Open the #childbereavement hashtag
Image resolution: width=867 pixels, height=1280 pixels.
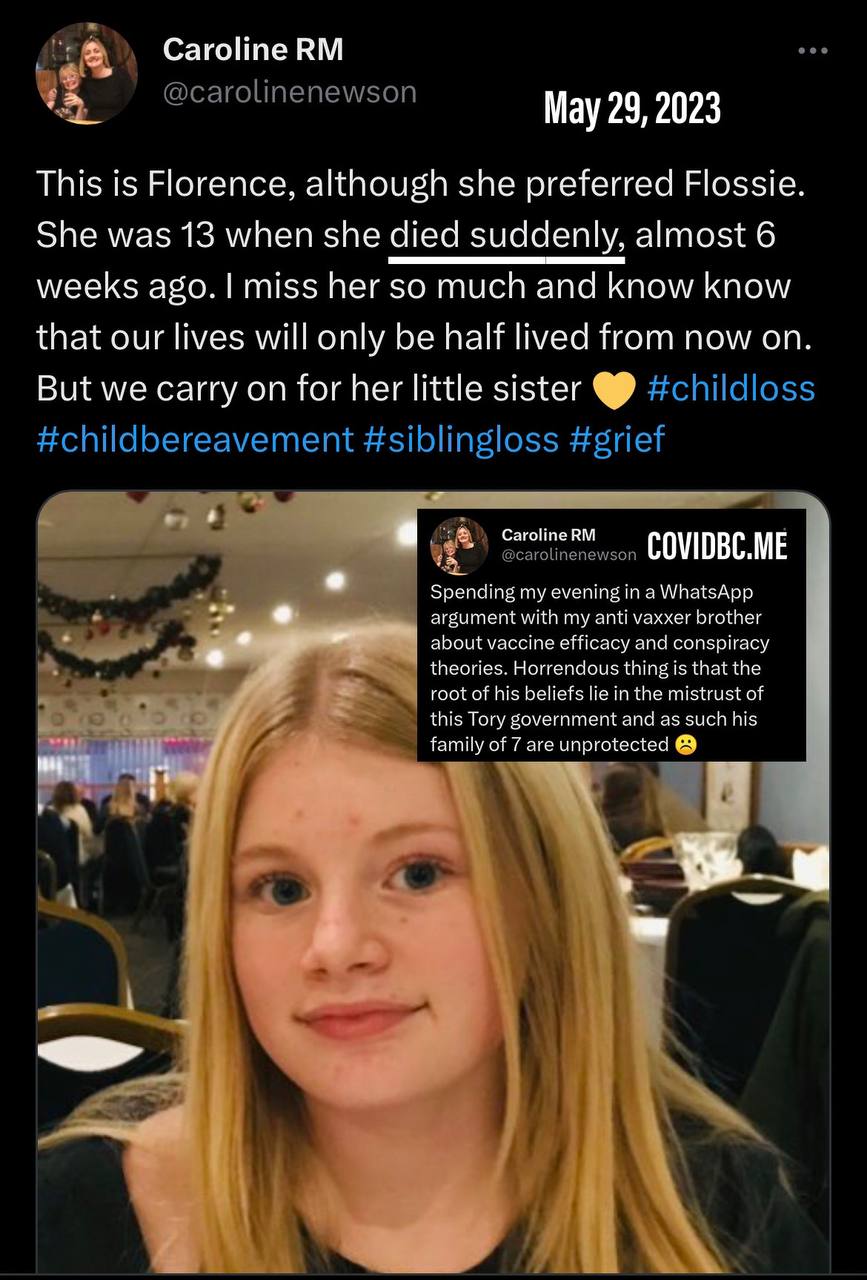(x=194, y=439)
